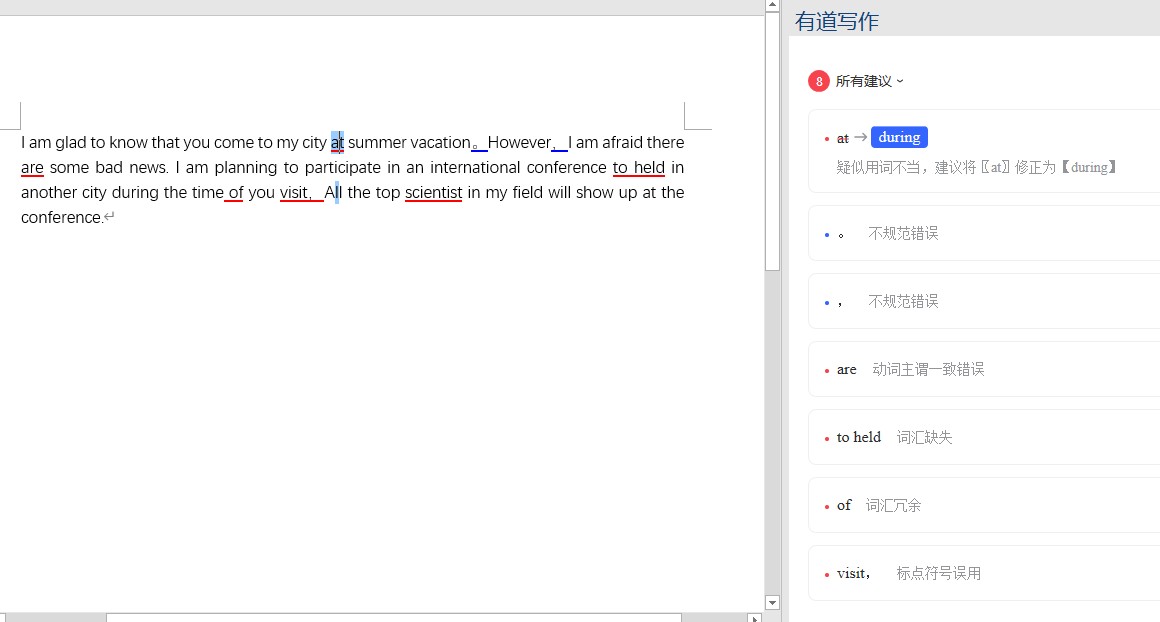This screenshot has height=622, width=1160.
Task: Click the red suggestion count badge
Action: pyautogui.click(x=819, y=81)
